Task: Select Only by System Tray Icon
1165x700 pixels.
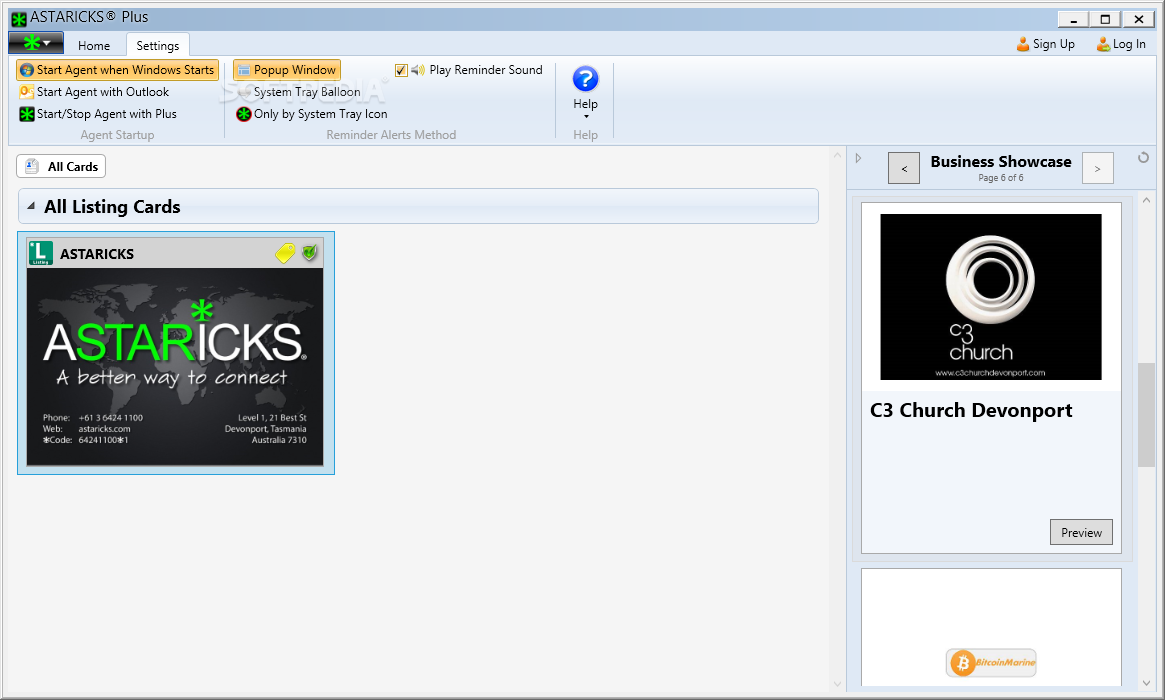Action: pos(312,114)
